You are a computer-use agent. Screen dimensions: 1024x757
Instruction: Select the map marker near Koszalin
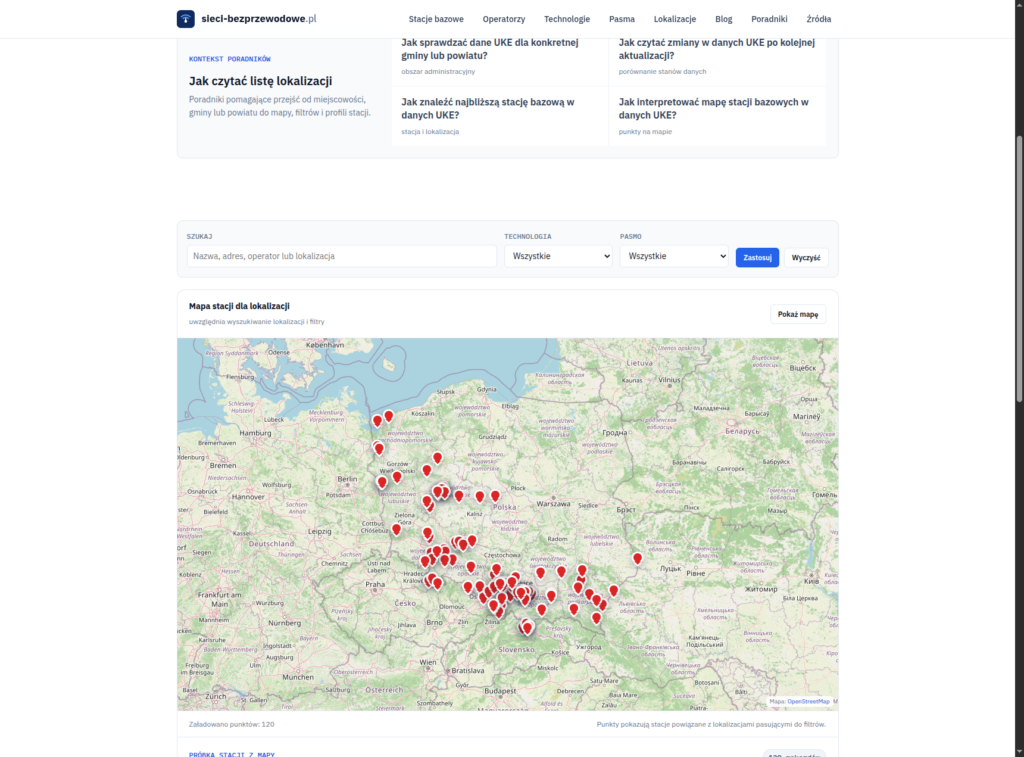tap(389, 416)
